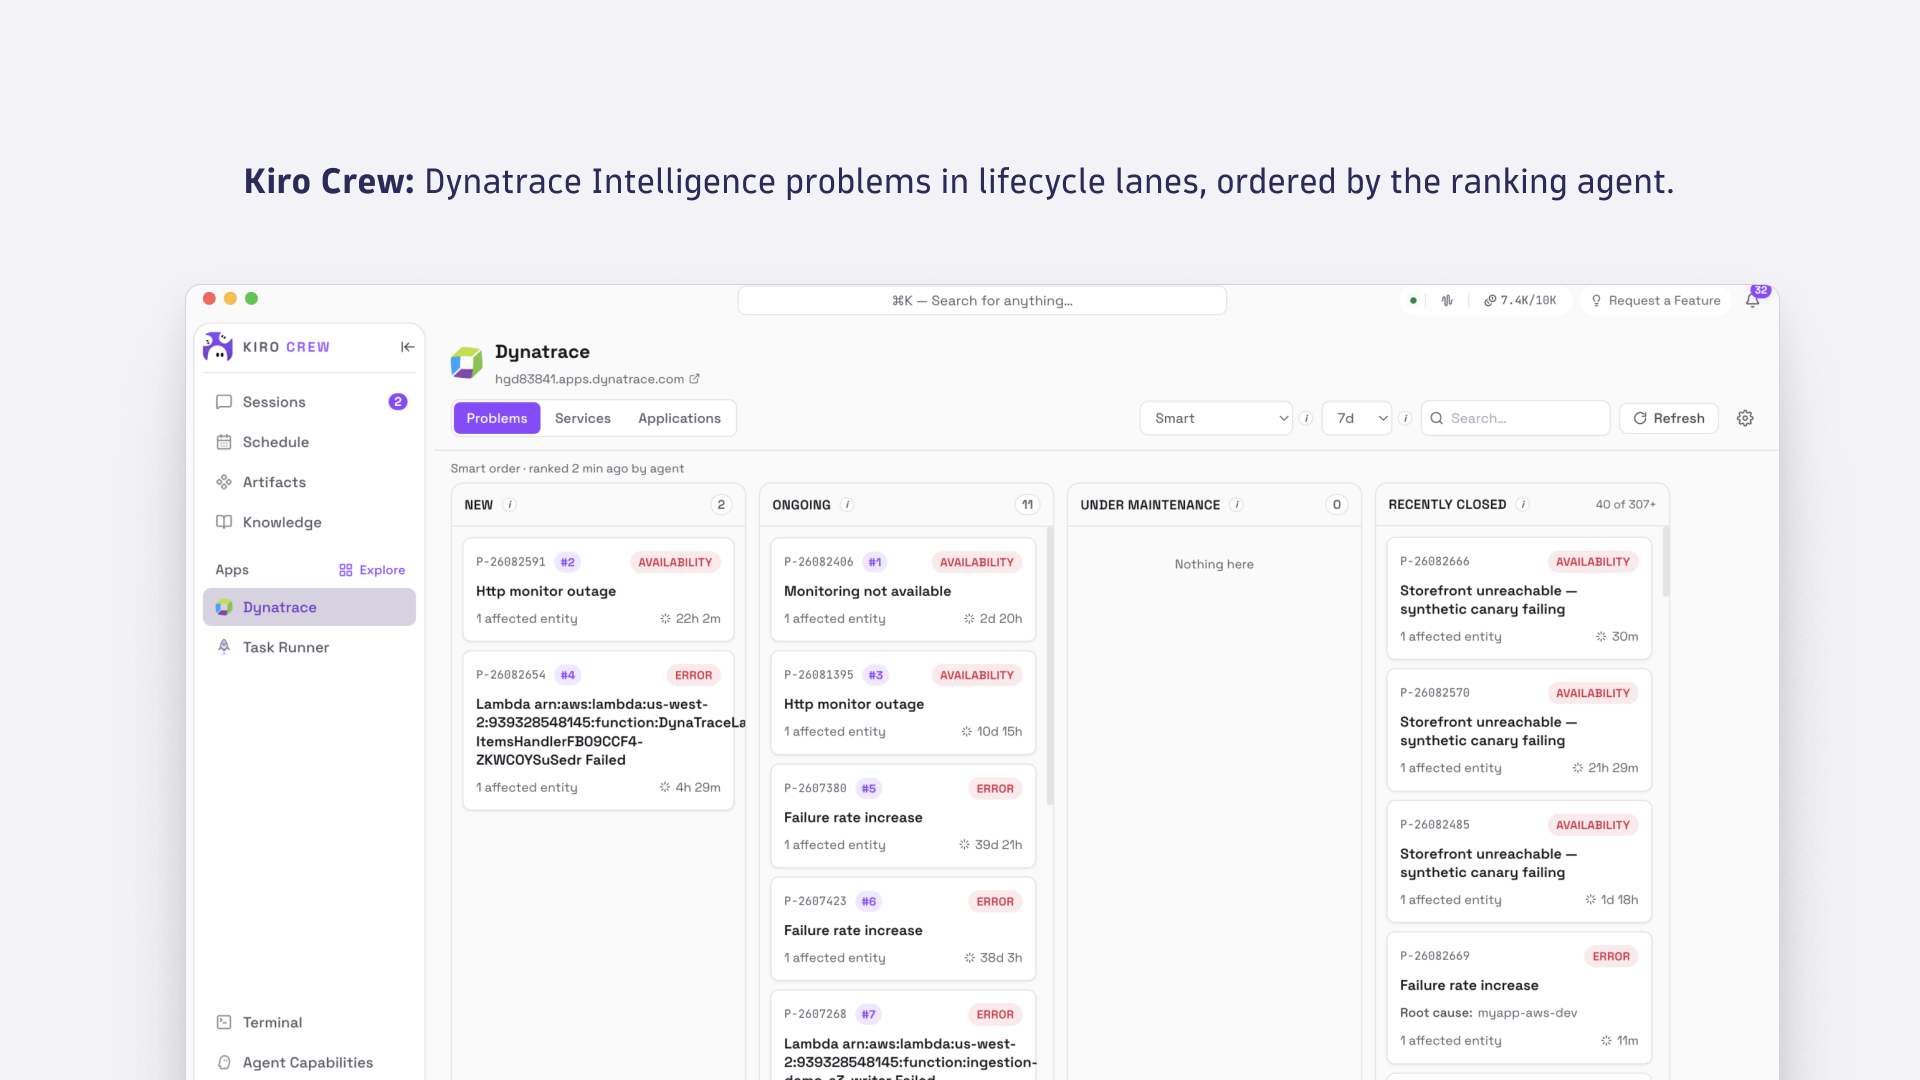Switch to the Problems tab
The image size is (1920, 1080).
pos(497,418)
